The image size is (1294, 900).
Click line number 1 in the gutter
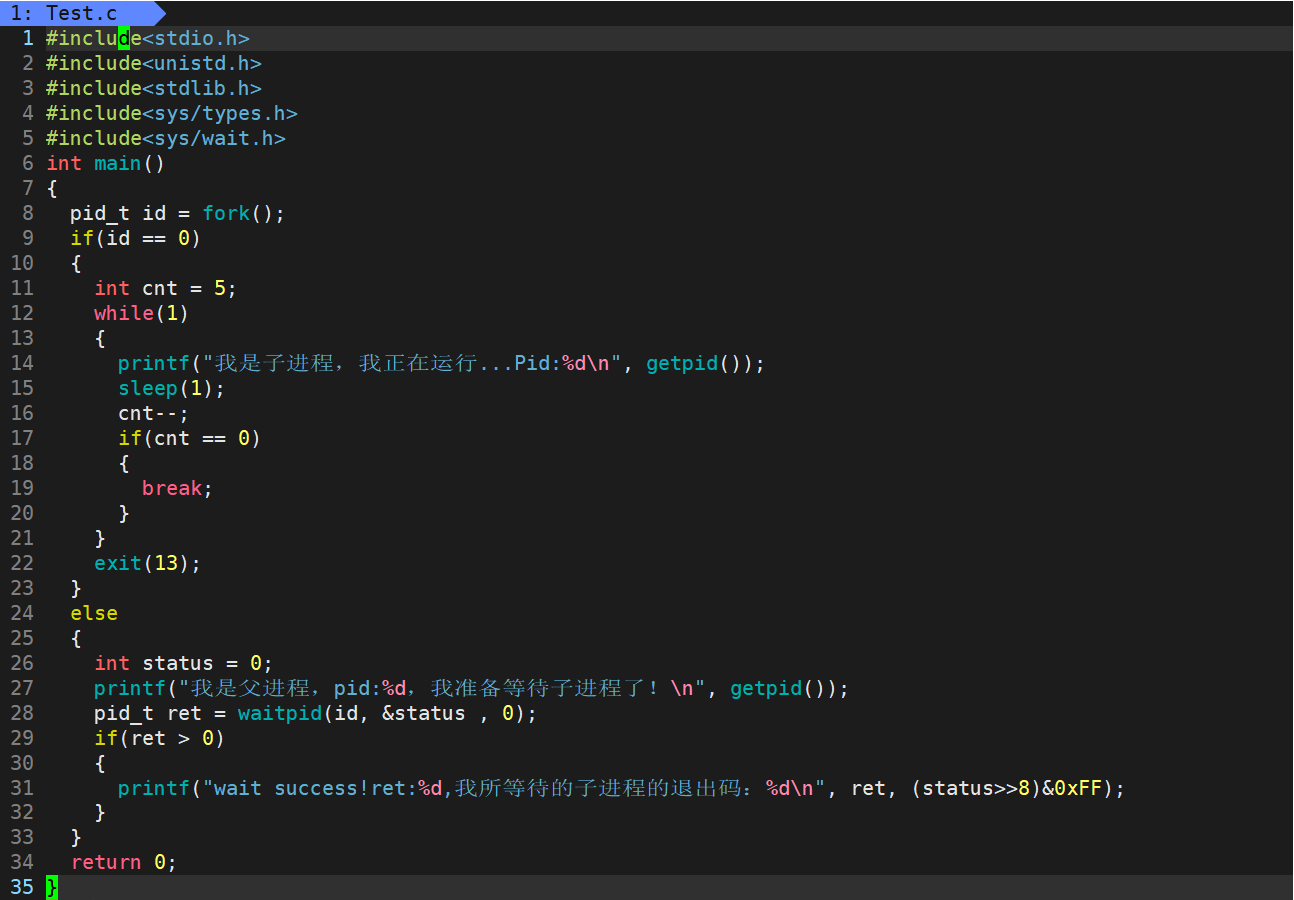(28, 38)
